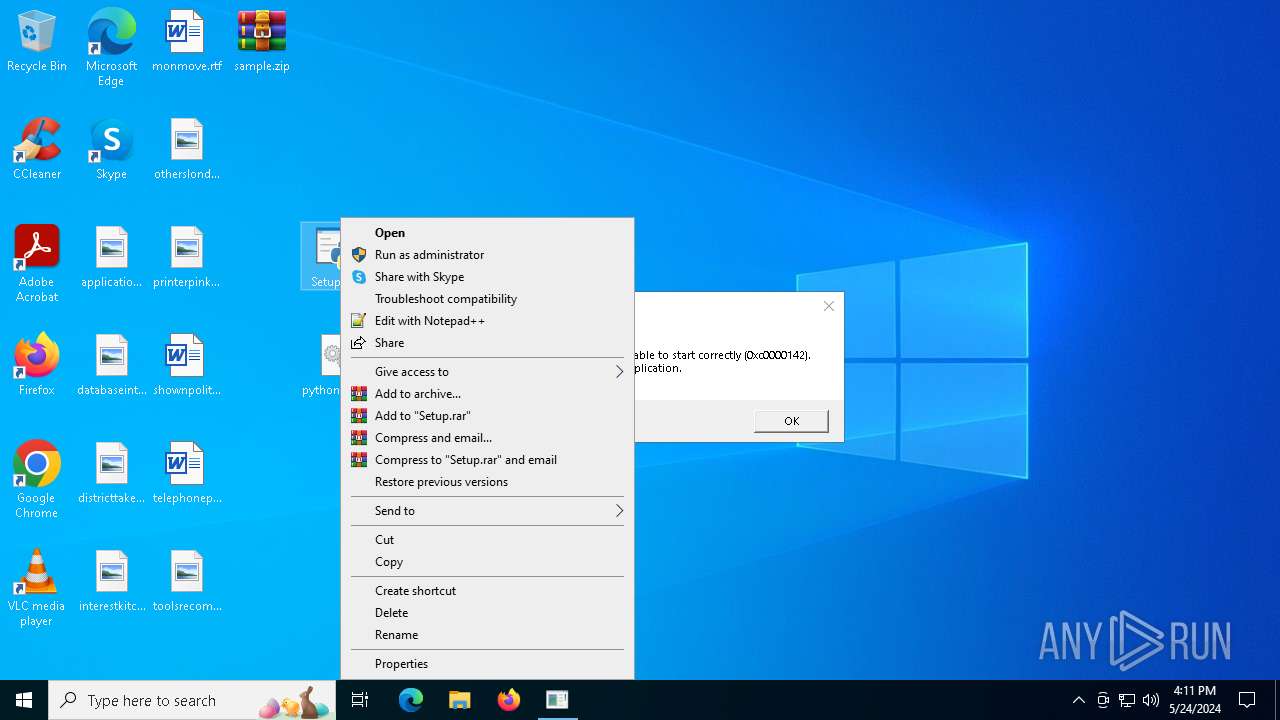Screen dimensions: 1280x720
Task: Open the Action Center notifications
Action: click(x=1247, y=700)
